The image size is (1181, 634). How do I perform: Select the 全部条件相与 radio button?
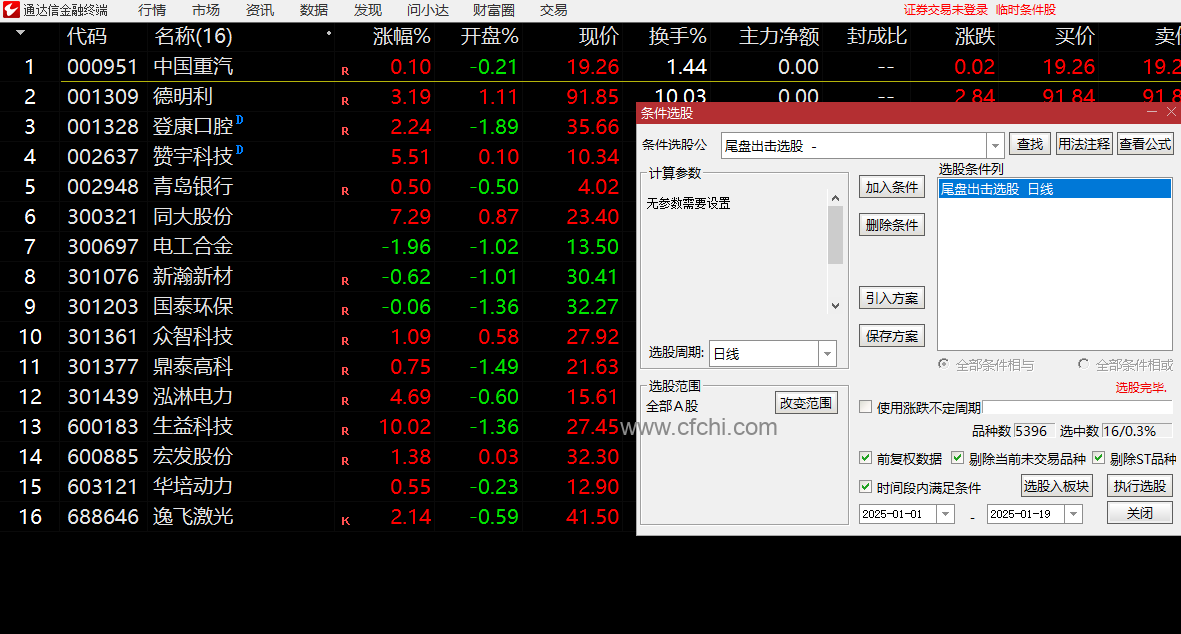click(943, 364)
